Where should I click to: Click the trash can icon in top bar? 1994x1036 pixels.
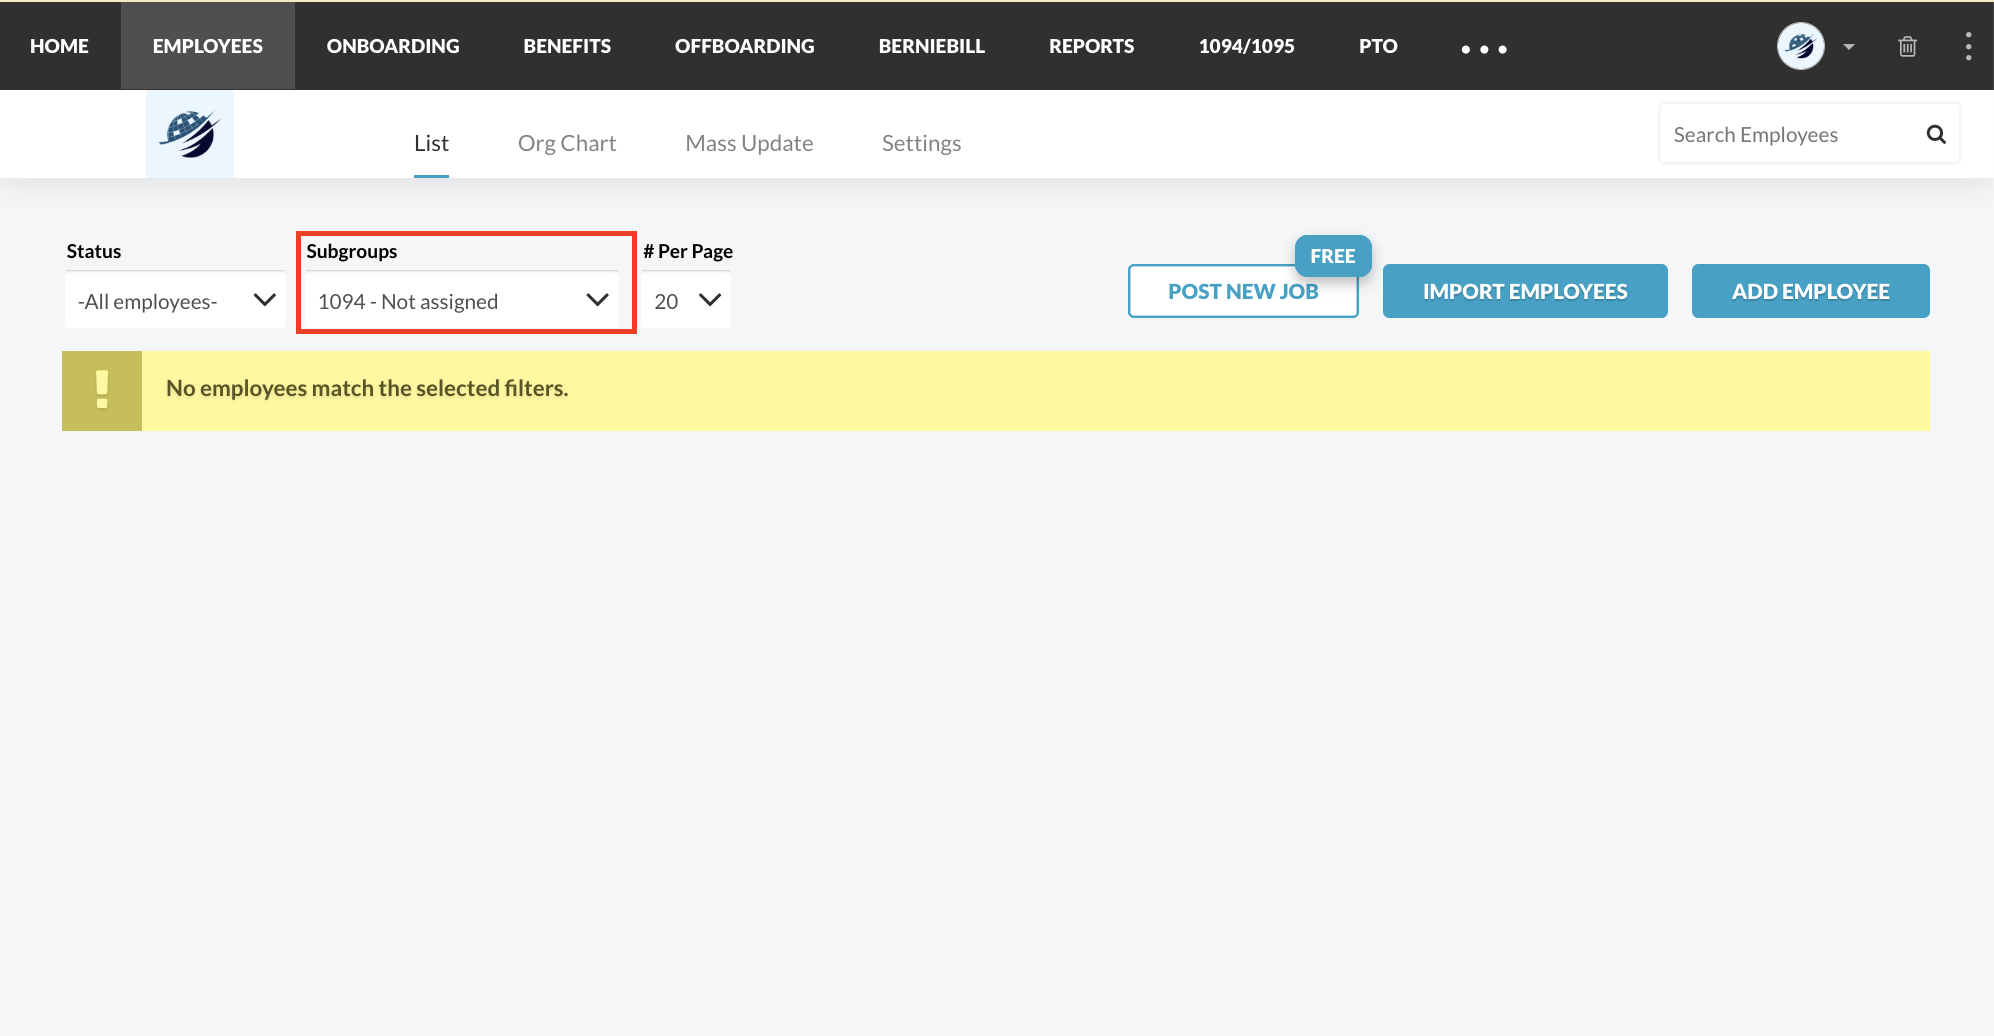pyautogui.click(x=1907, y=47)
